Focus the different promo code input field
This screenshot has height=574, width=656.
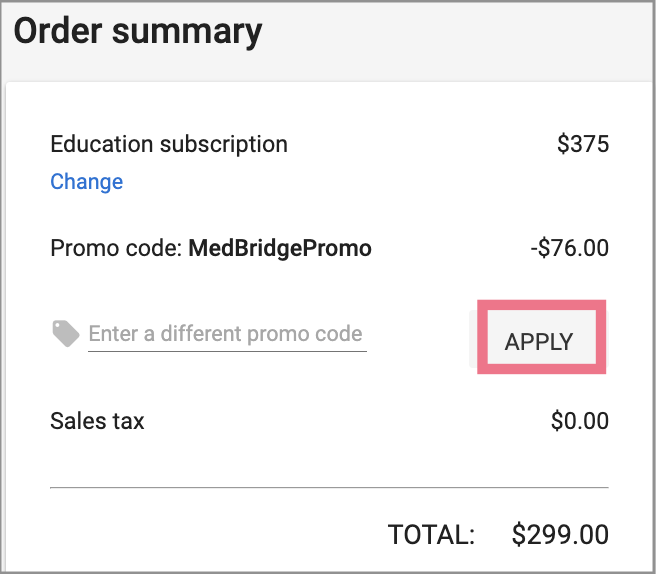coord(226,334)
